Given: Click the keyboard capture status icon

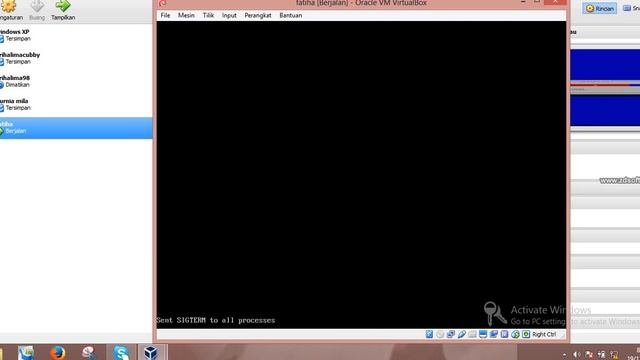Looking at the screenshot, I should click(526, 334).
